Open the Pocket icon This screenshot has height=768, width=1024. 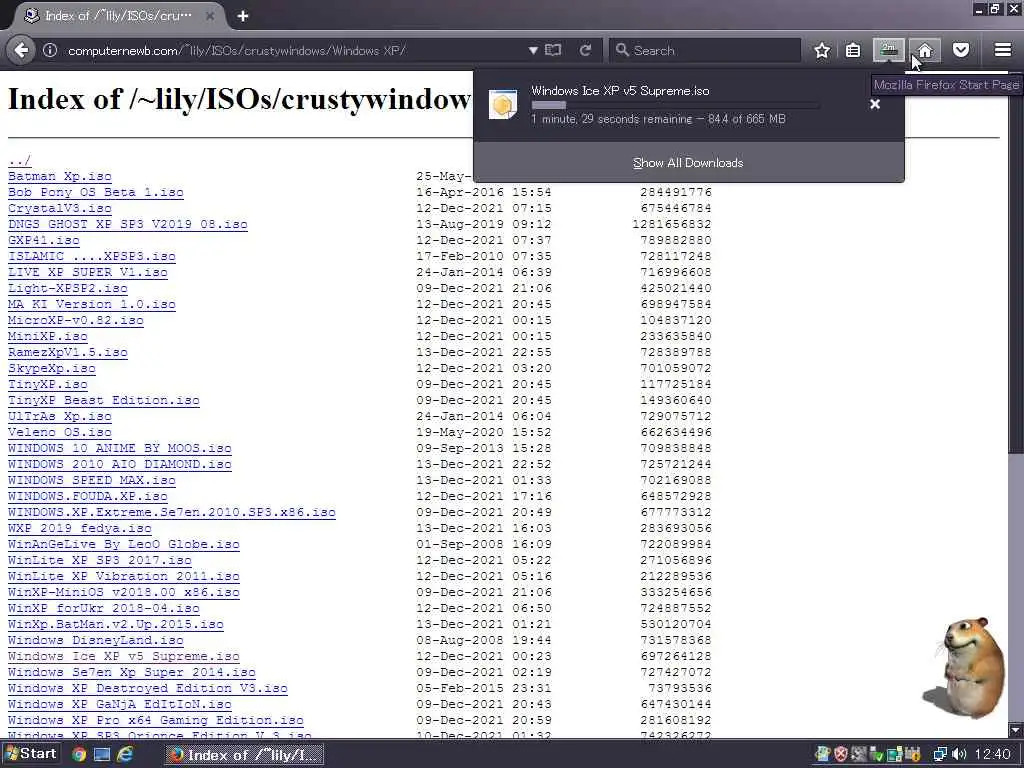[961, 50]
